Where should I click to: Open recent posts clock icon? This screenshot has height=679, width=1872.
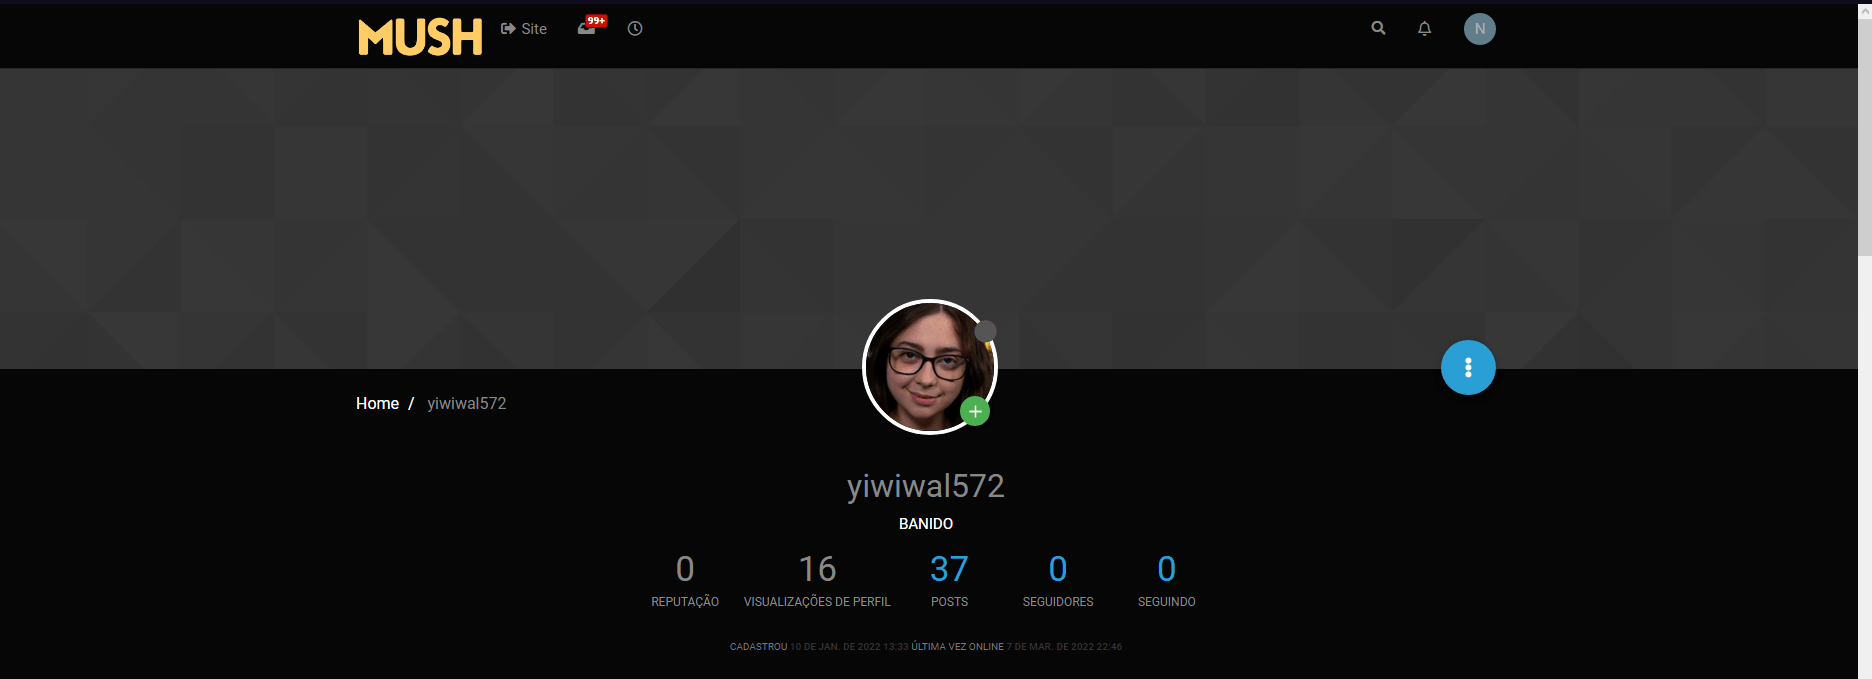(635, 29)
